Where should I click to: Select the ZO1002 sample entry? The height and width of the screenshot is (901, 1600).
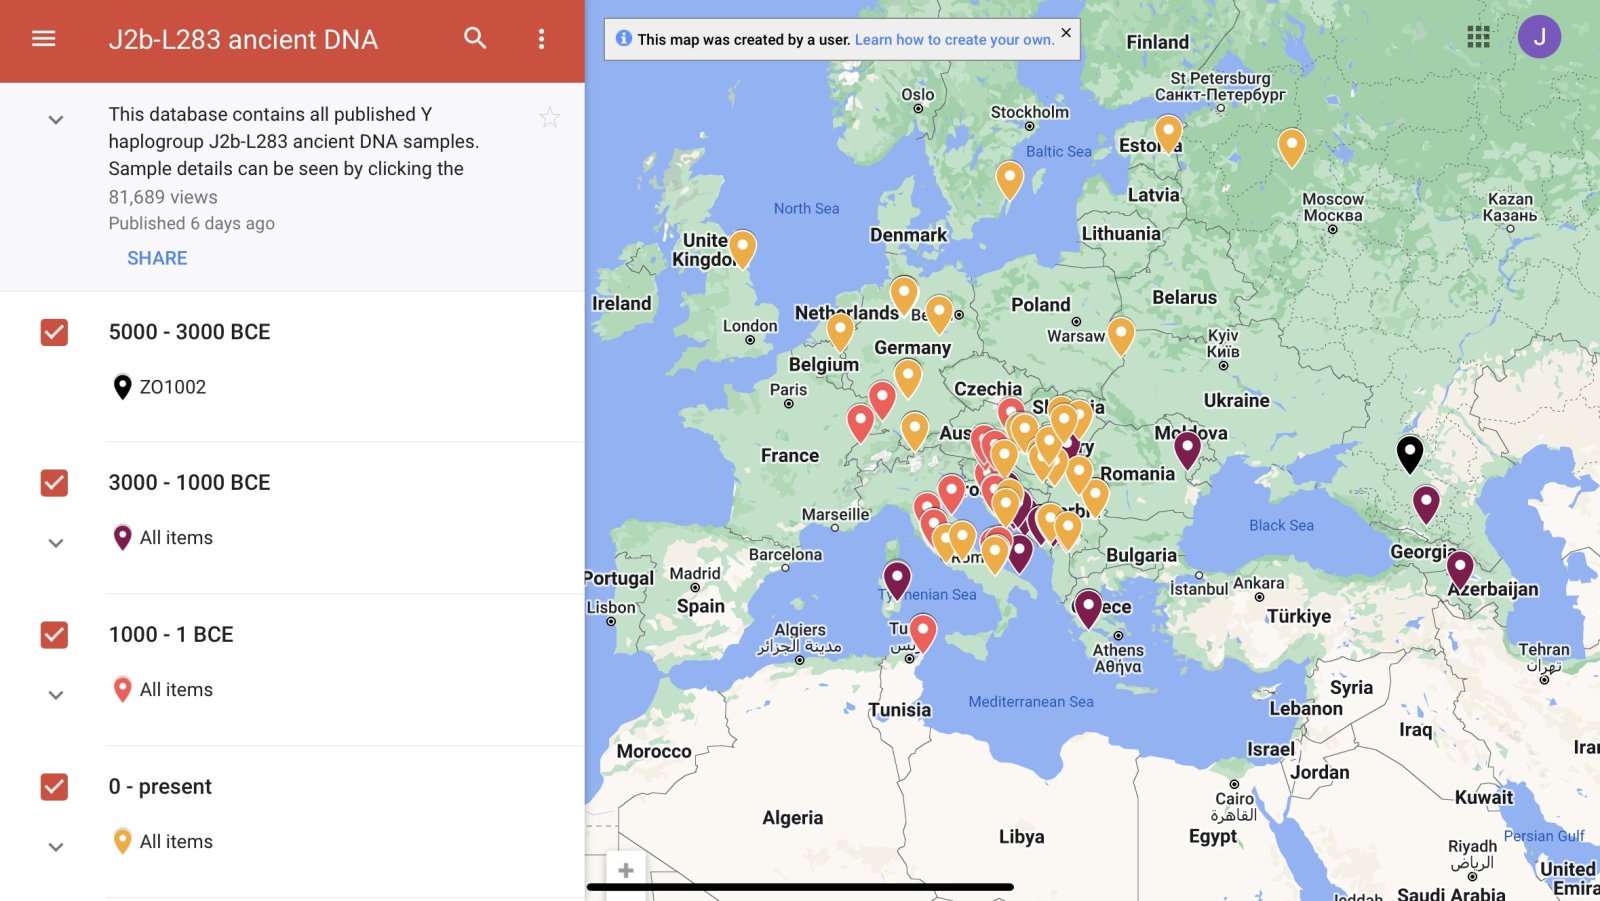(173, 387)
